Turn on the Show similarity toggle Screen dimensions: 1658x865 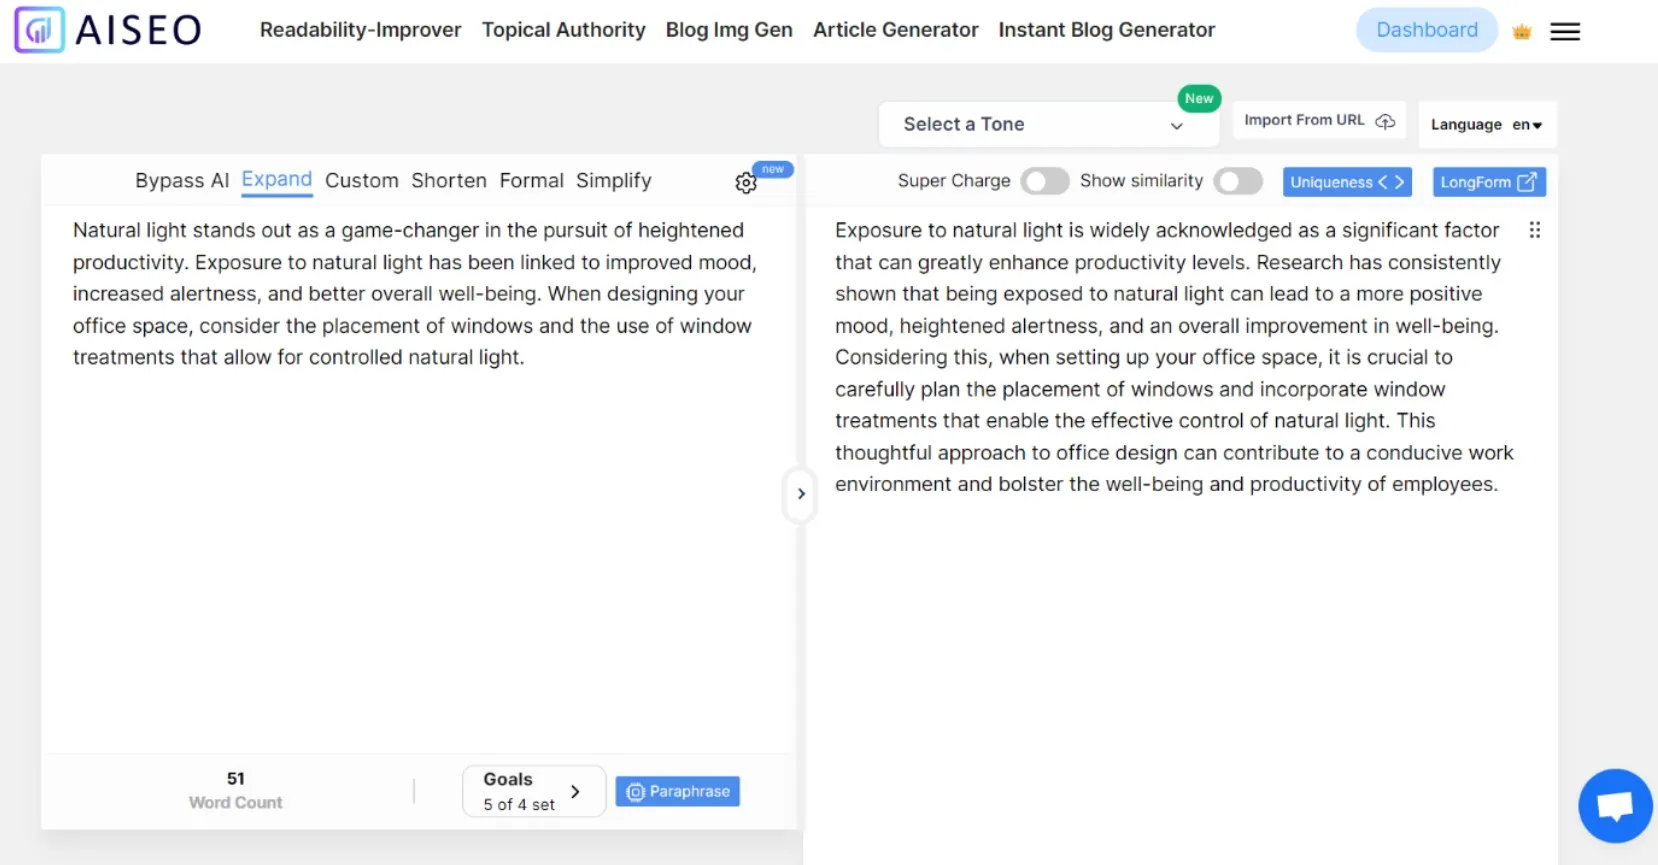(x=1237, y=181)
